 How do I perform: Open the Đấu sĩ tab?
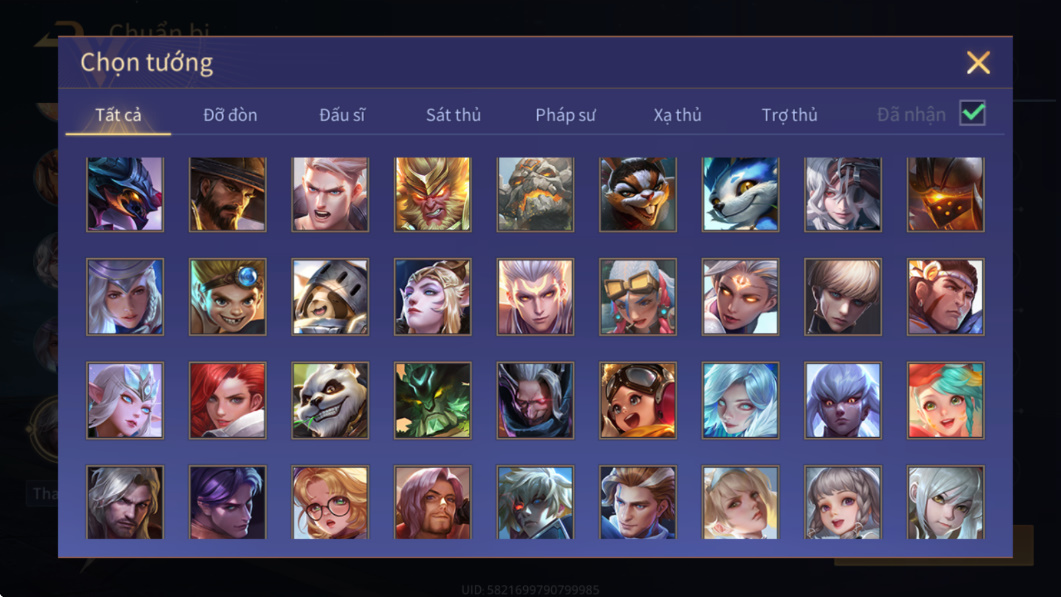click(342, 115)
